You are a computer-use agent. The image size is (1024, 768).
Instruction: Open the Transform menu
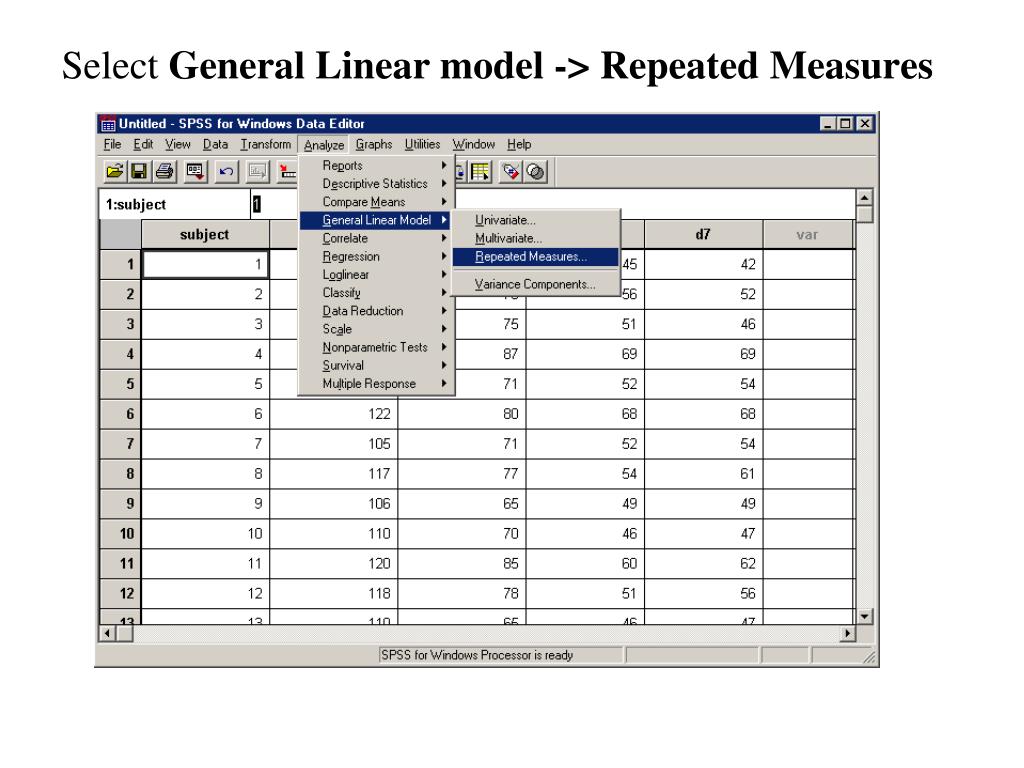266,144
